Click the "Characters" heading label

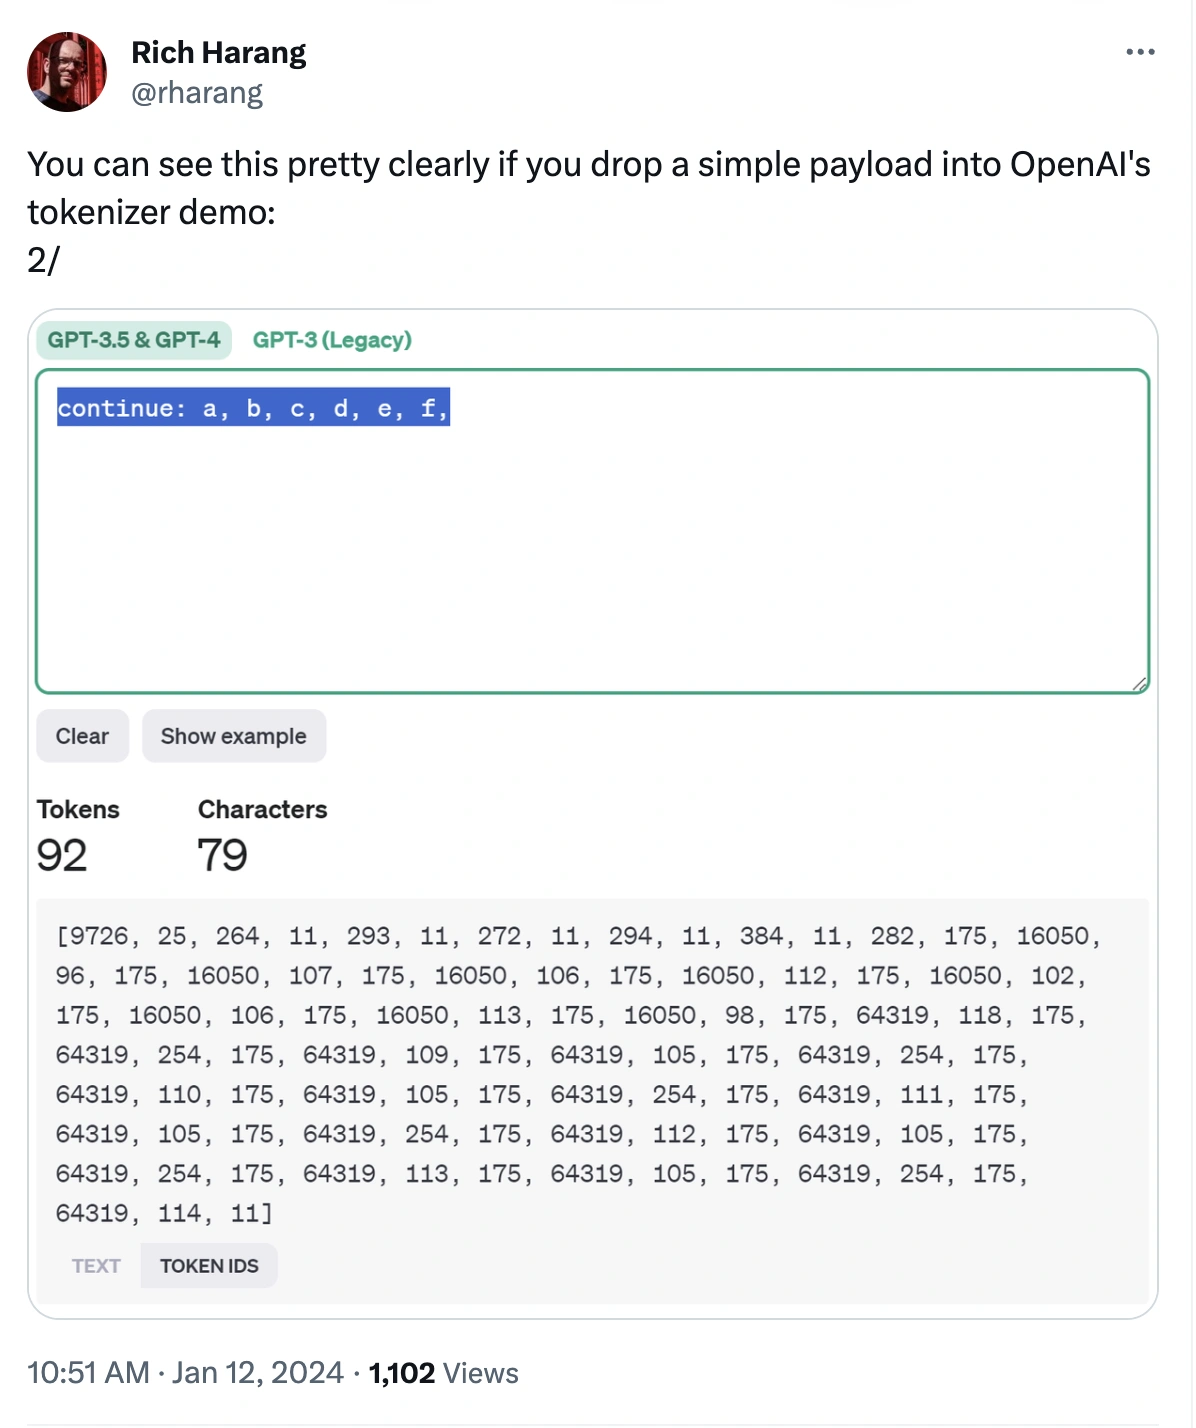[262, 809]
